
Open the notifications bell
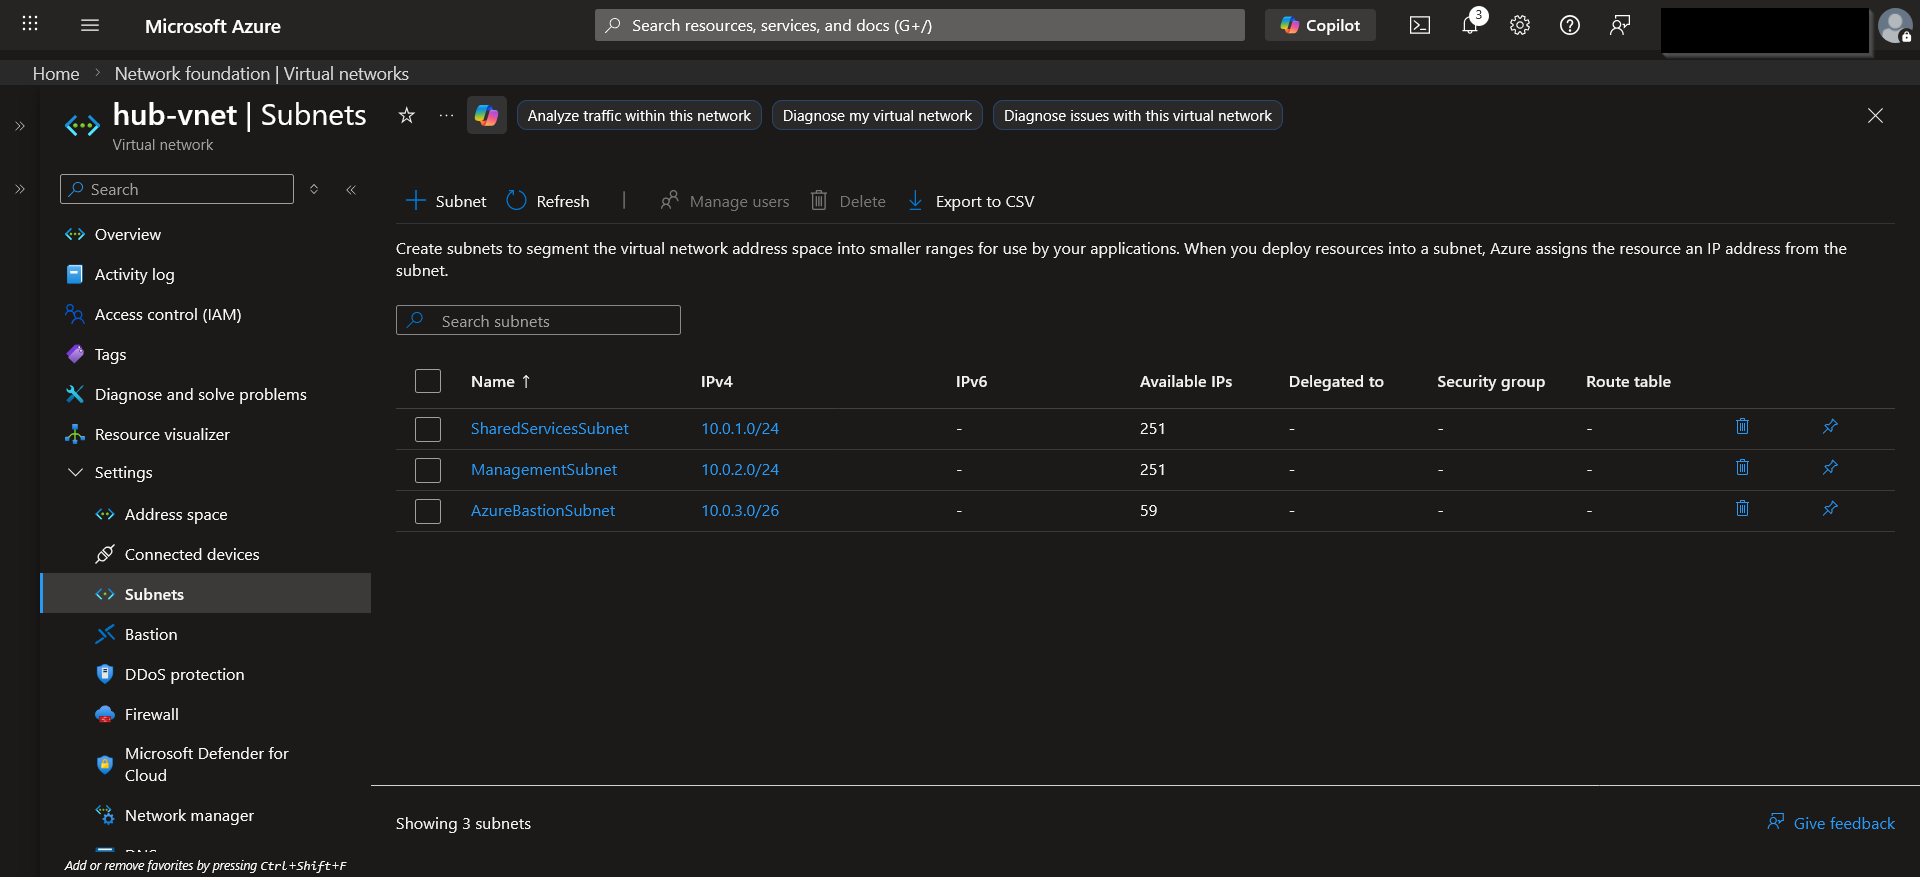(x=1470, y=25)
